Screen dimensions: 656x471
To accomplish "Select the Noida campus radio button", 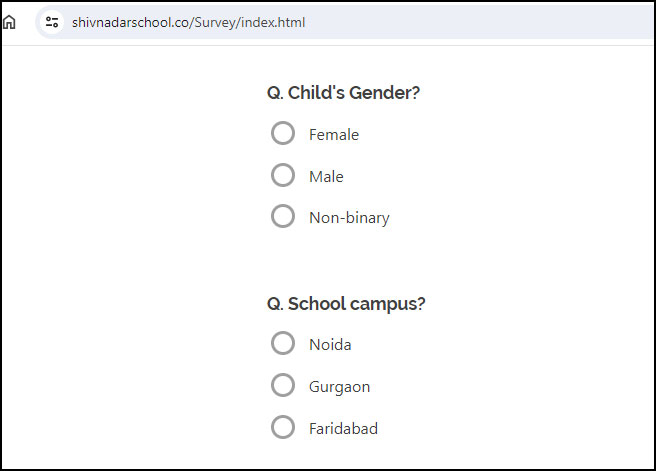I will 283,343.
